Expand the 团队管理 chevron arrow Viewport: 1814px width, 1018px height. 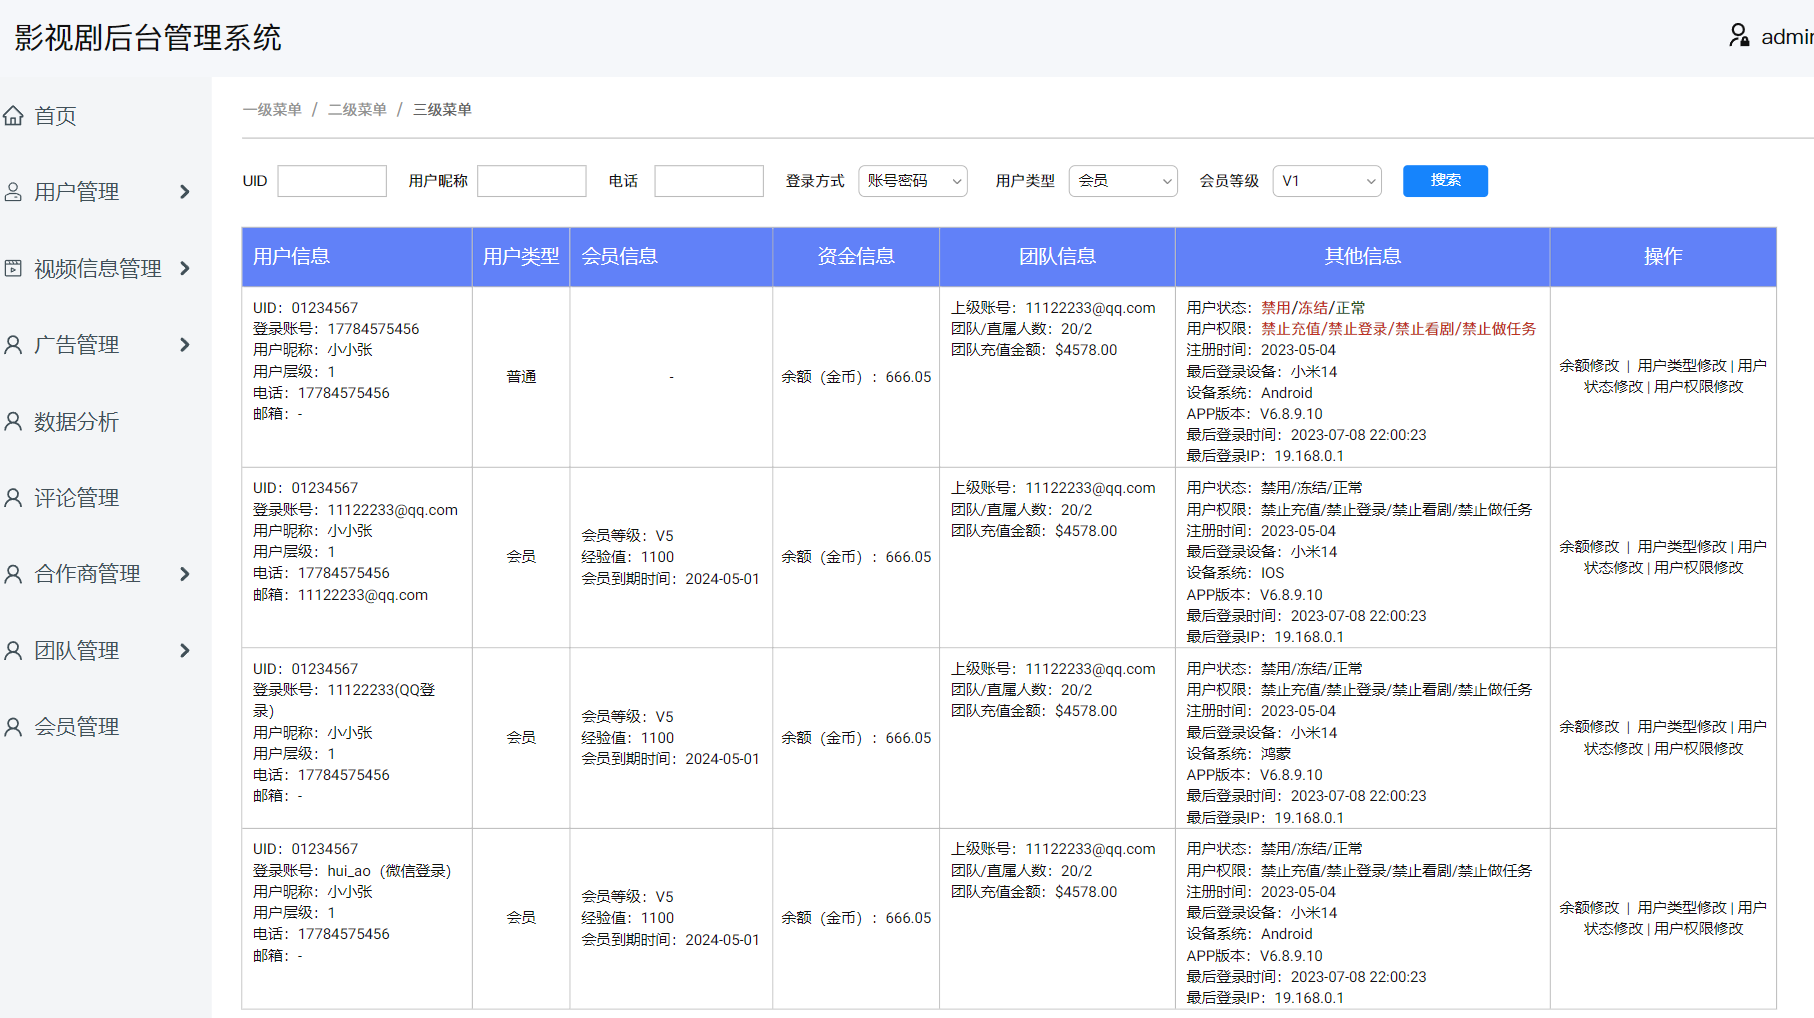[x=185, y=651]
